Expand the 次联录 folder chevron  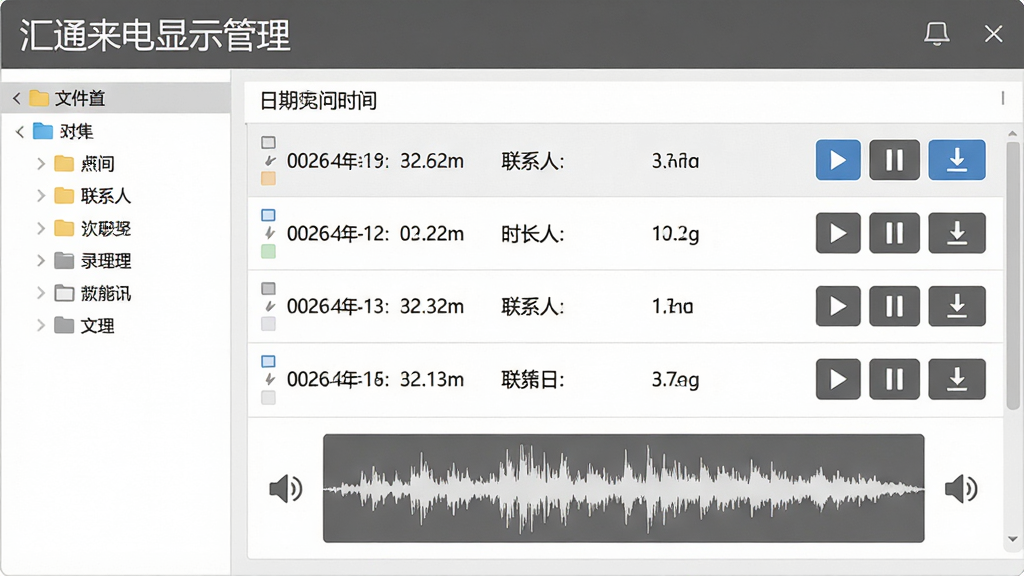click(40, 228)
